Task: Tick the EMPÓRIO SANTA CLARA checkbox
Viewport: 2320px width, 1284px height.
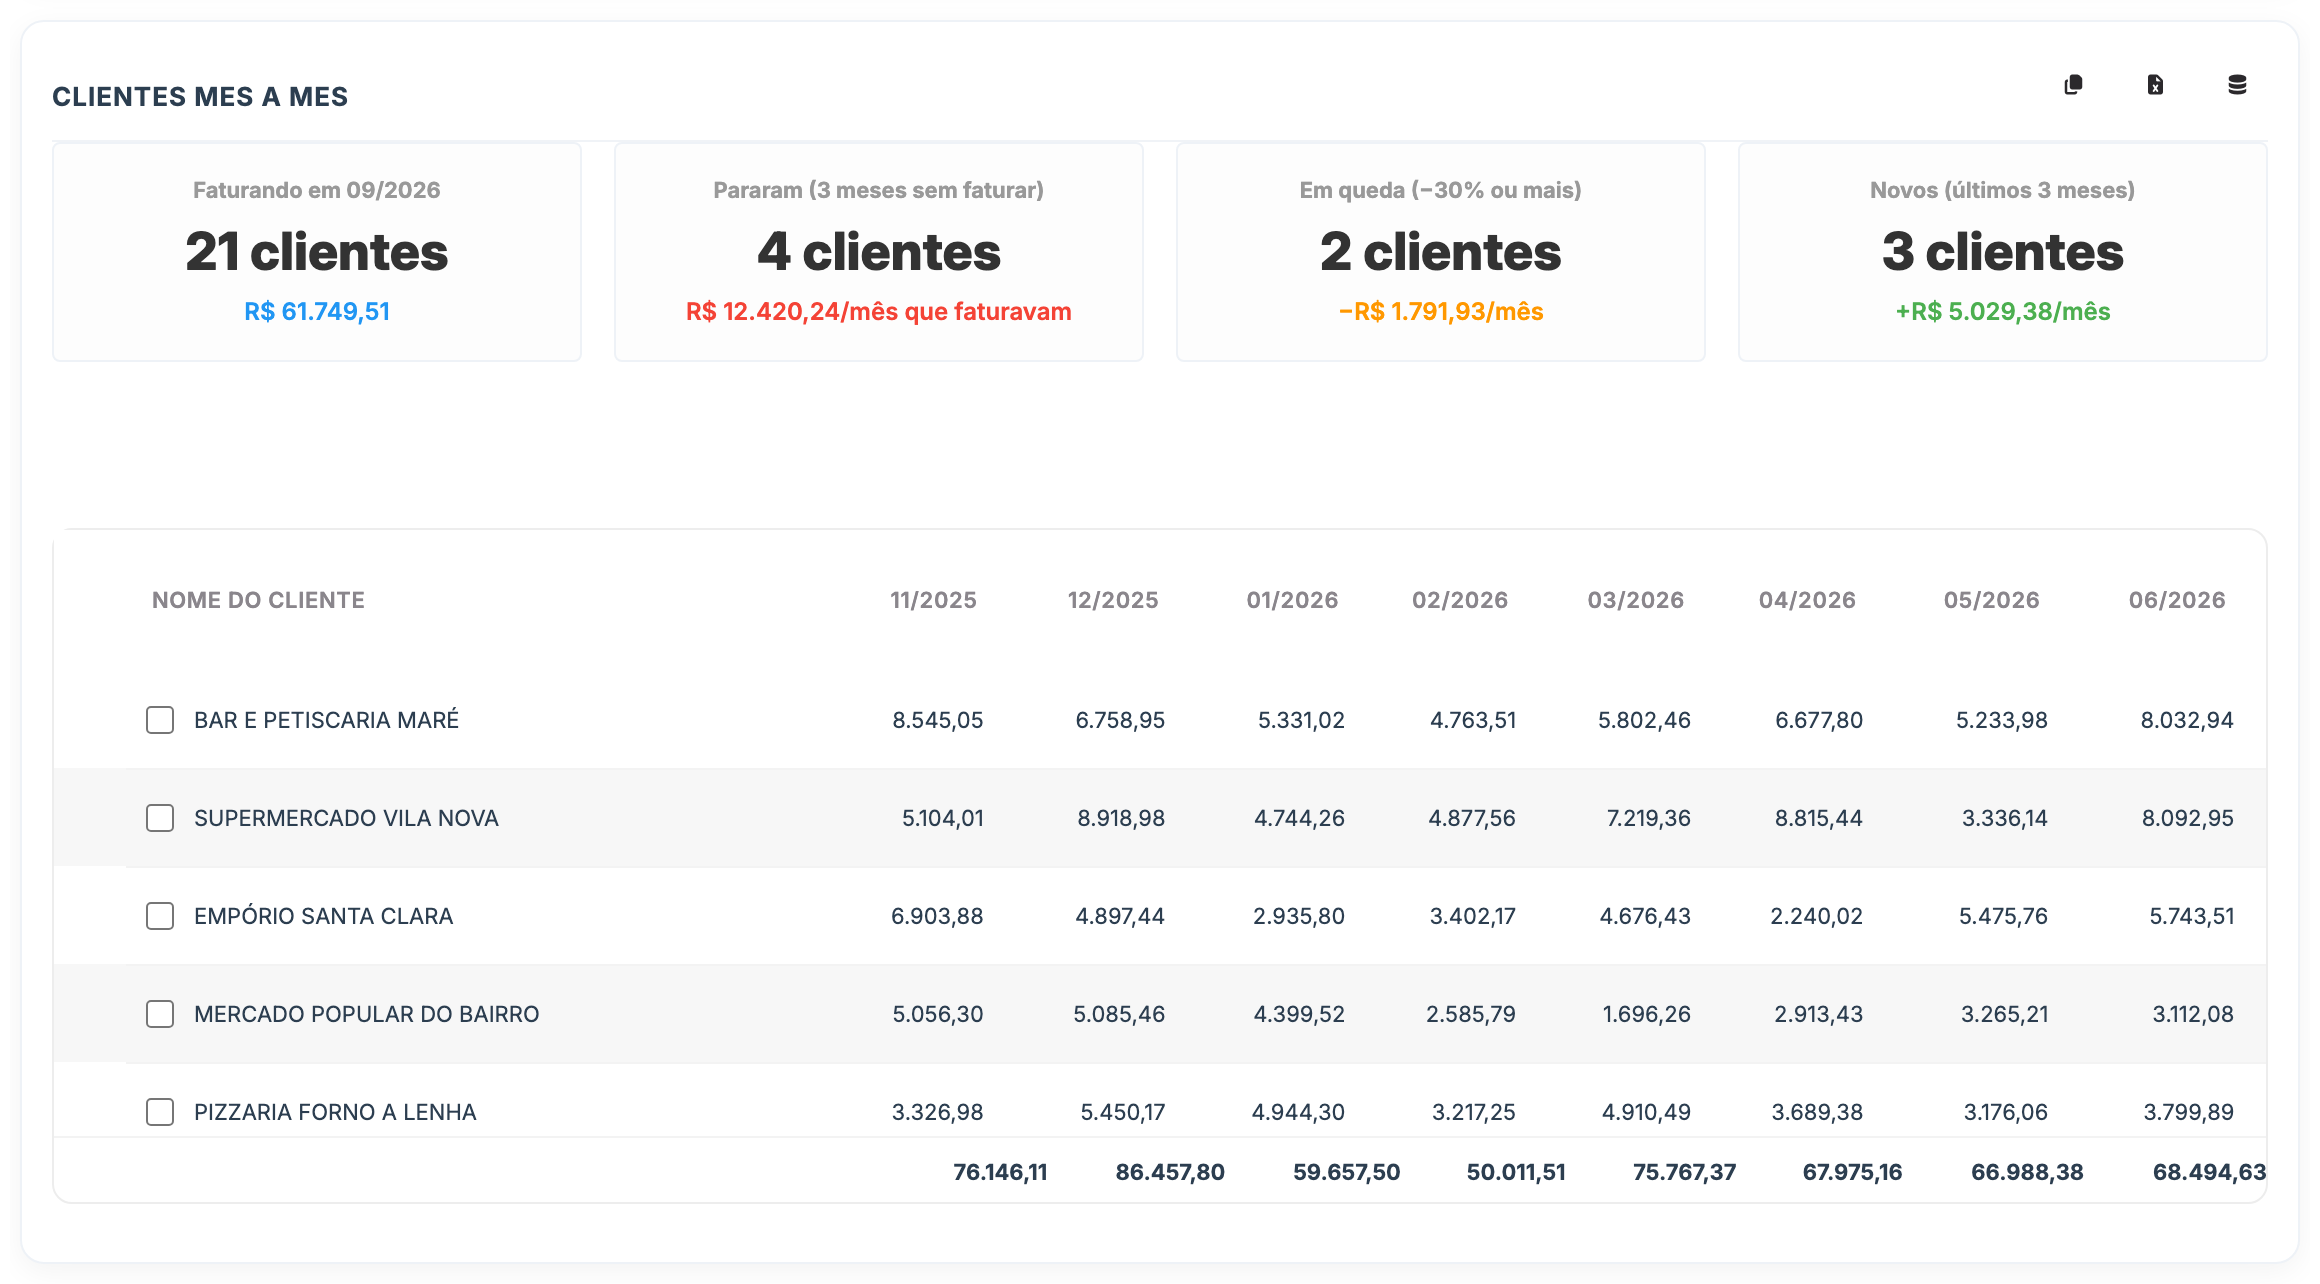Action: click(160, 916)
